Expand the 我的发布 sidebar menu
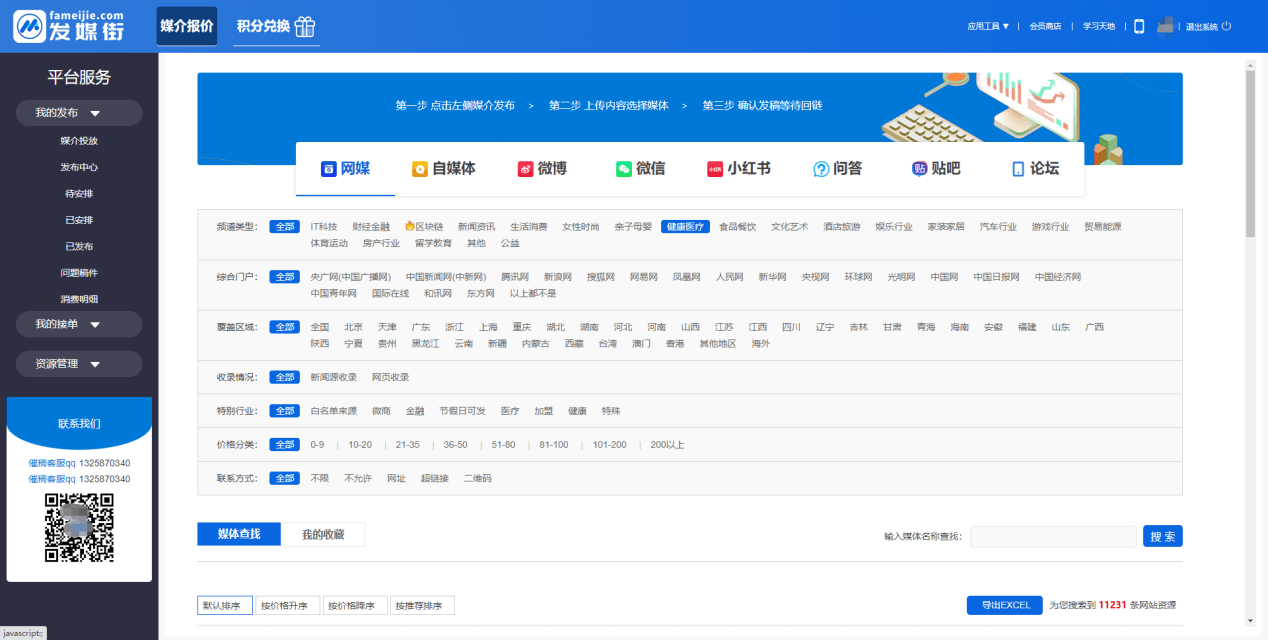 tap(79, 113)
